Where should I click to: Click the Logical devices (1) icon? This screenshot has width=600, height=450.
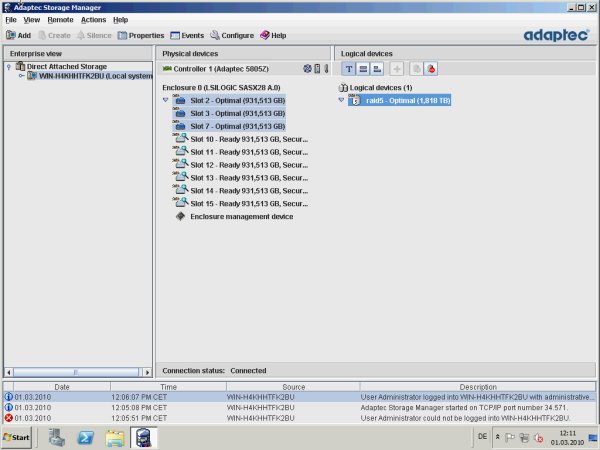(343, 88)
